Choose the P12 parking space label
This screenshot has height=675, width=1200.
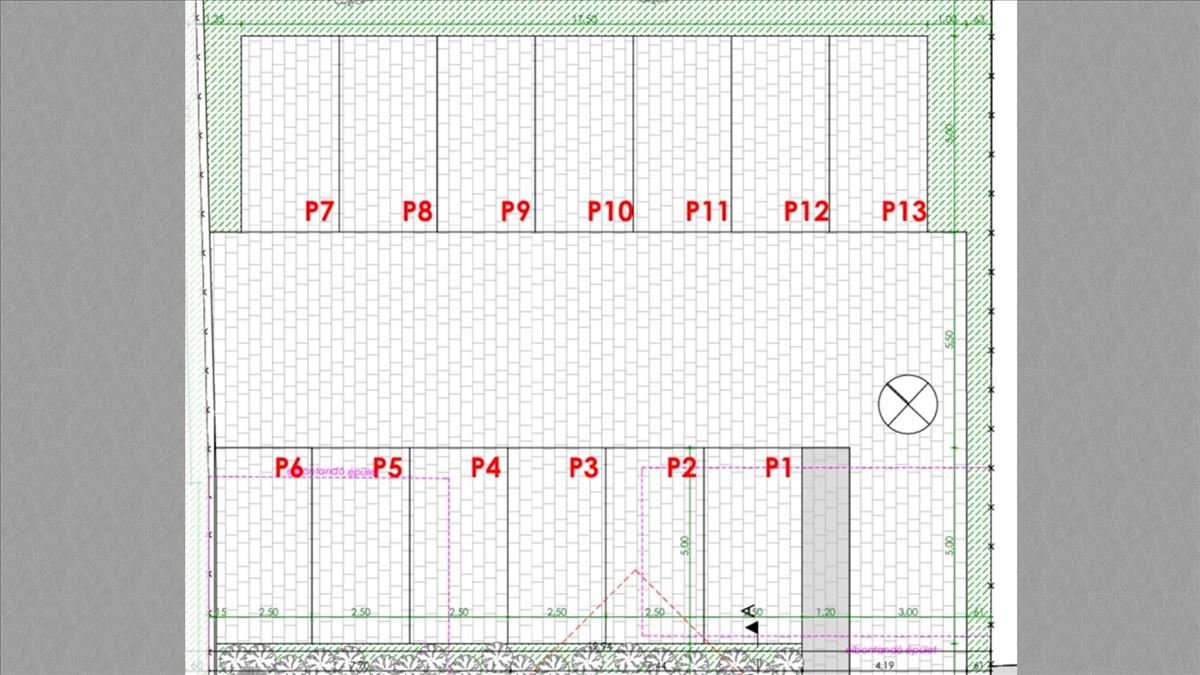(806, 211)
